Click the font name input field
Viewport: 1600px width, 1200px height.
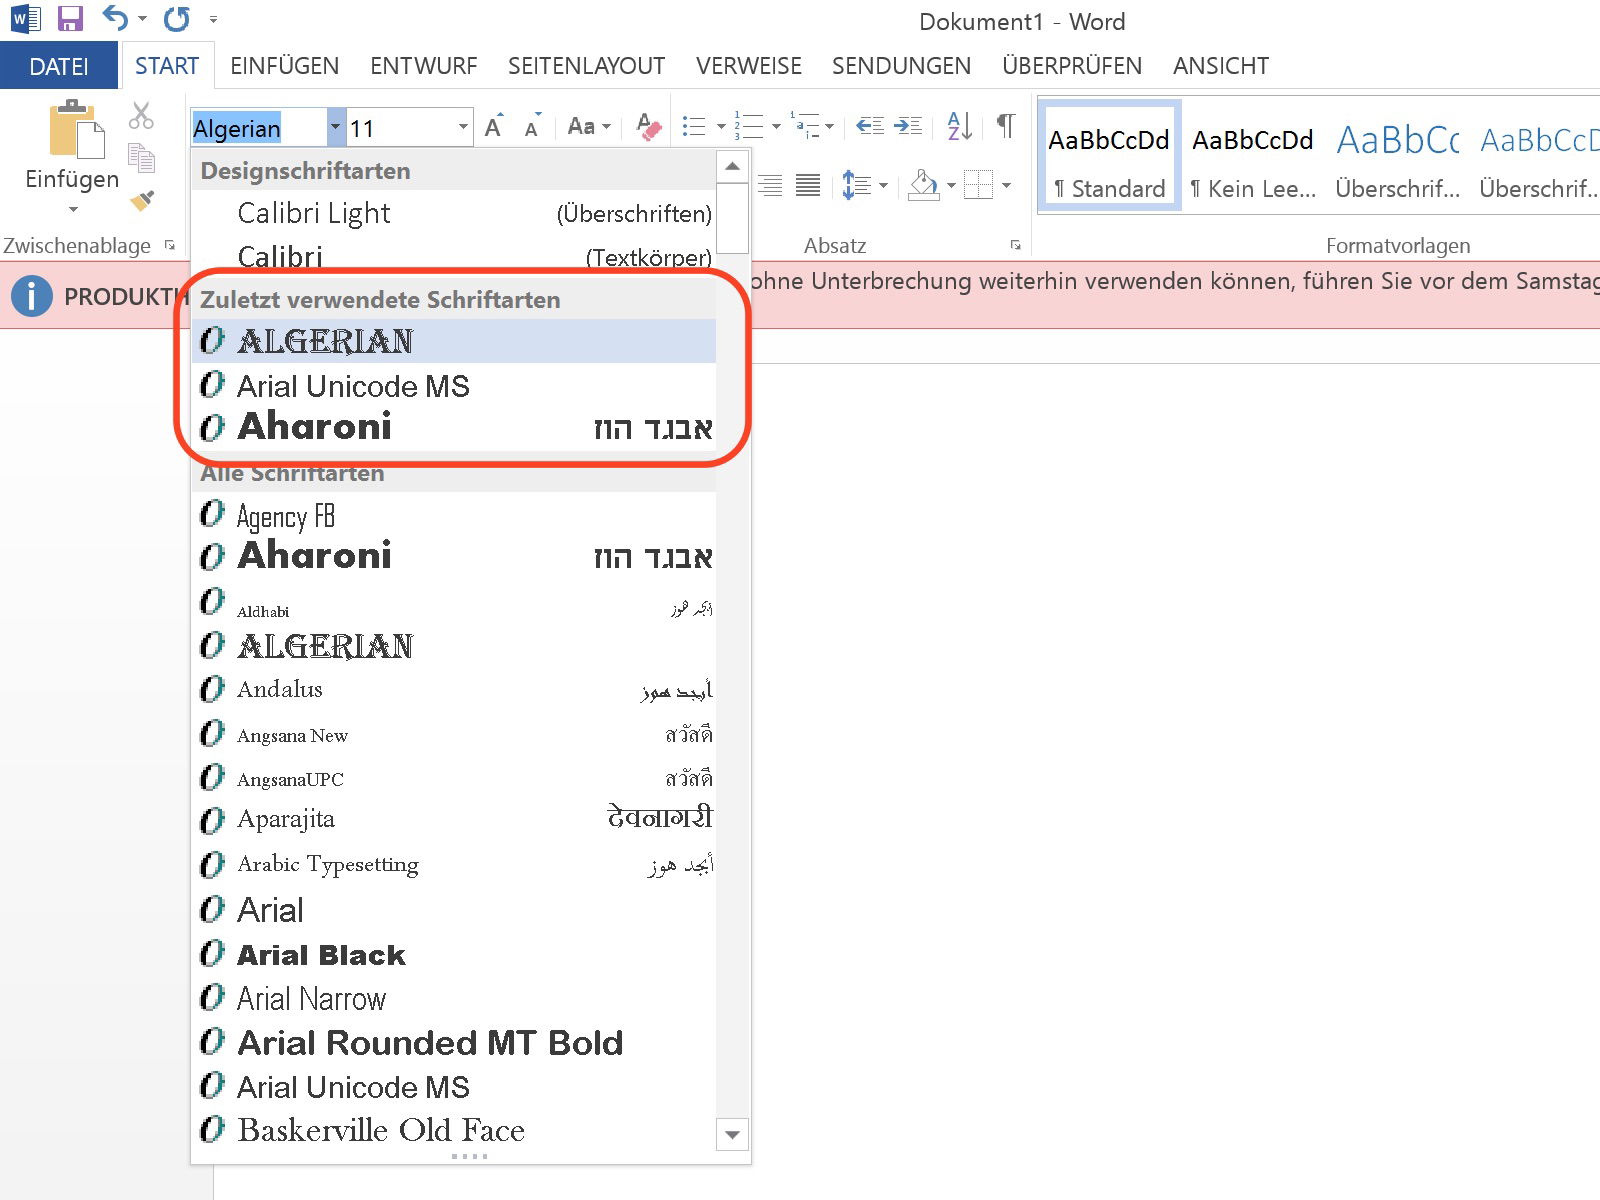click(258, 128)
